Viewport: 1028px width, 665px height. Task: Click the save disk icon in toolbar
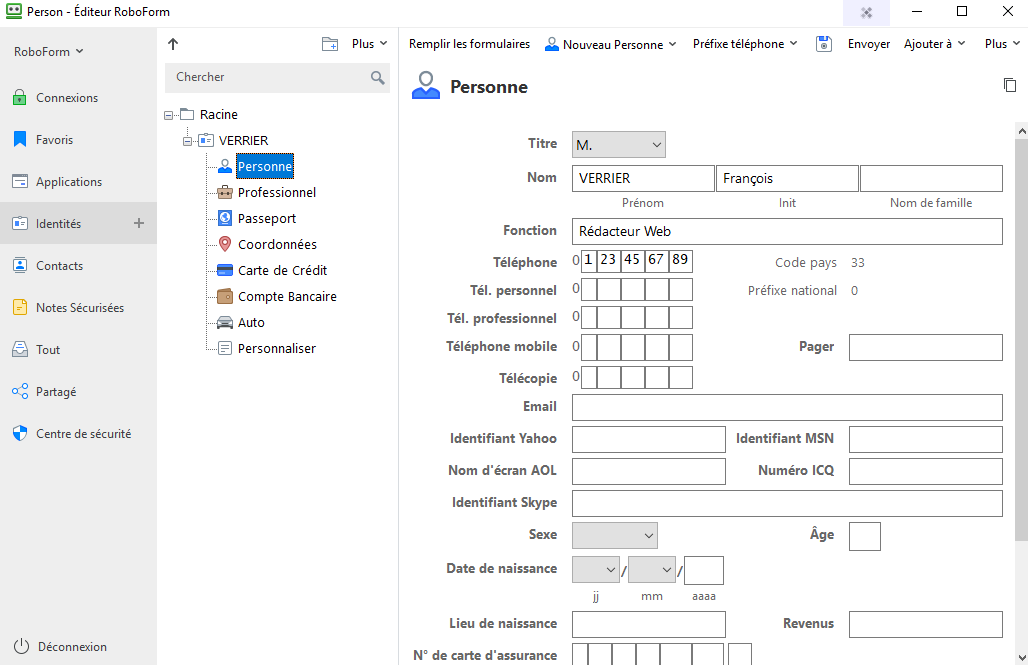(824, 44)
